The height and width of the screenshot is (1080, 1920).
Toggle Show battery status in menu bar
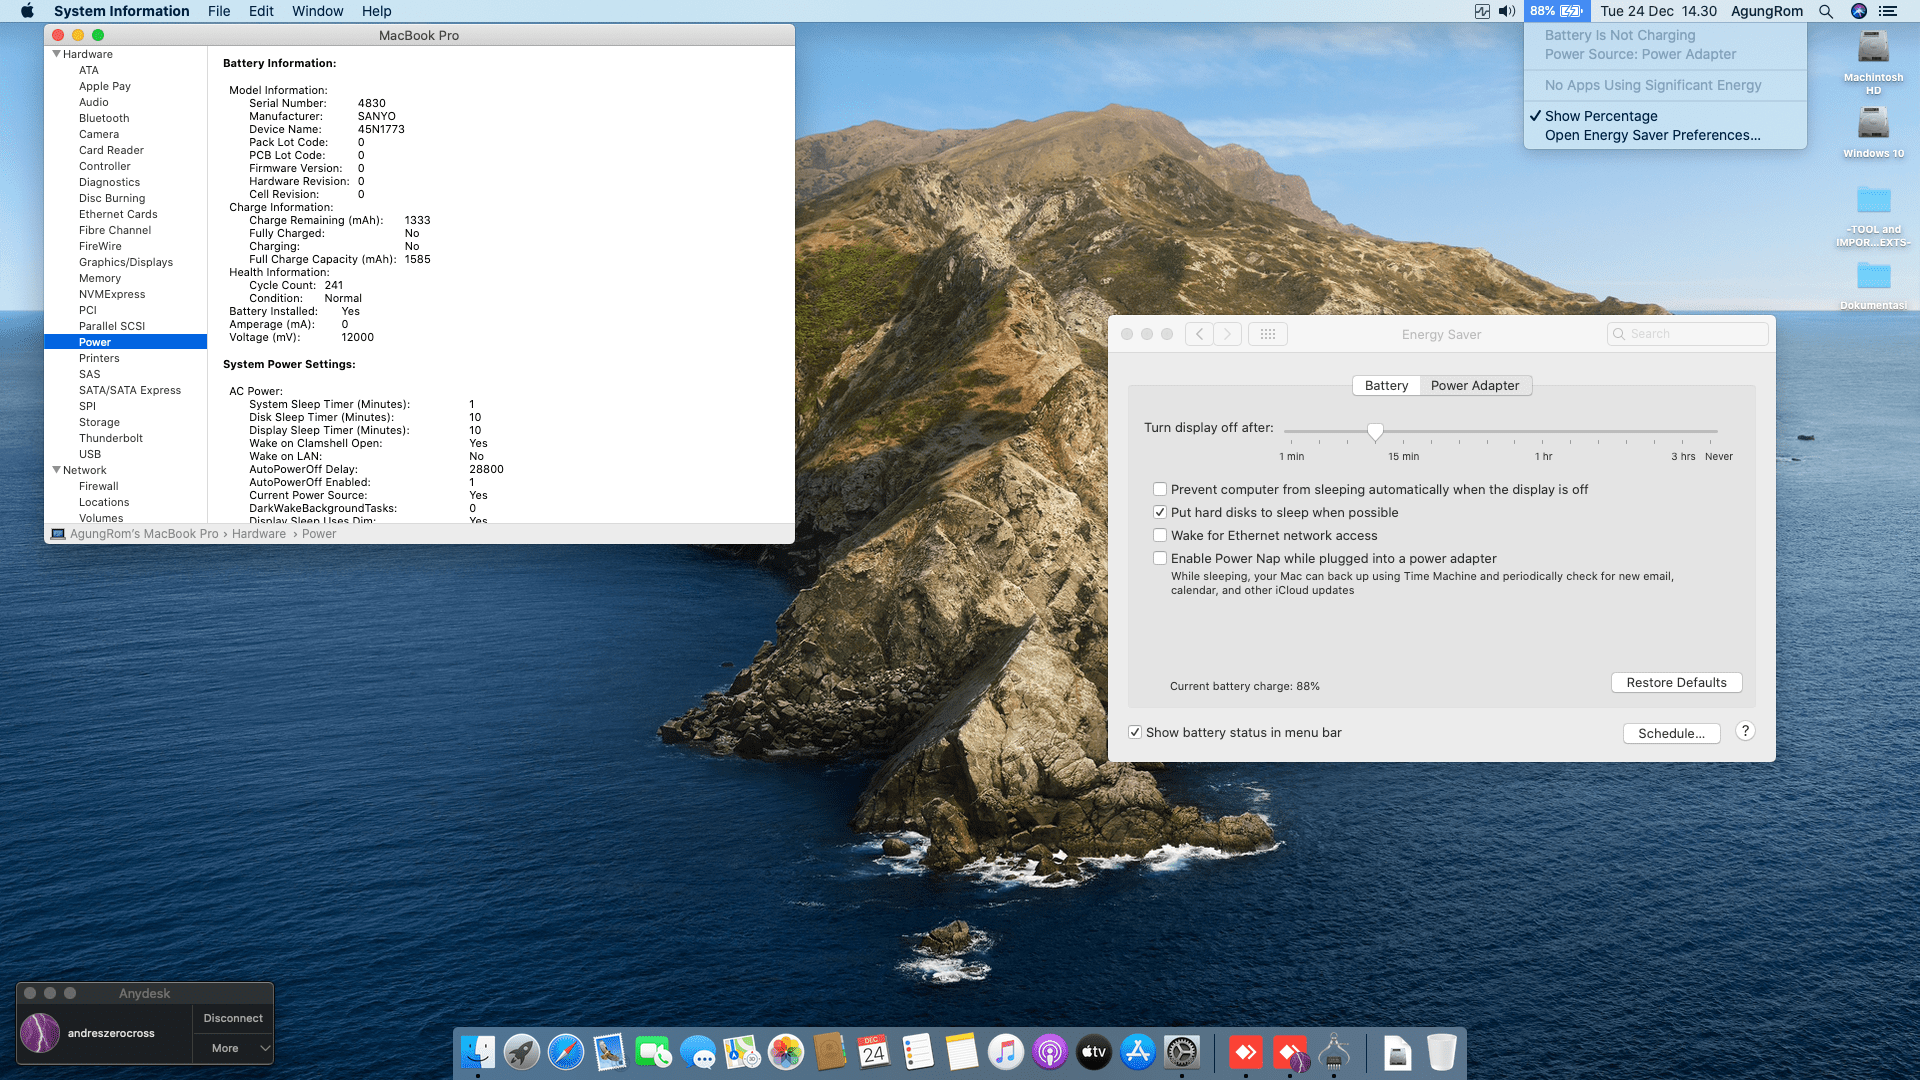click(1135, 732)
